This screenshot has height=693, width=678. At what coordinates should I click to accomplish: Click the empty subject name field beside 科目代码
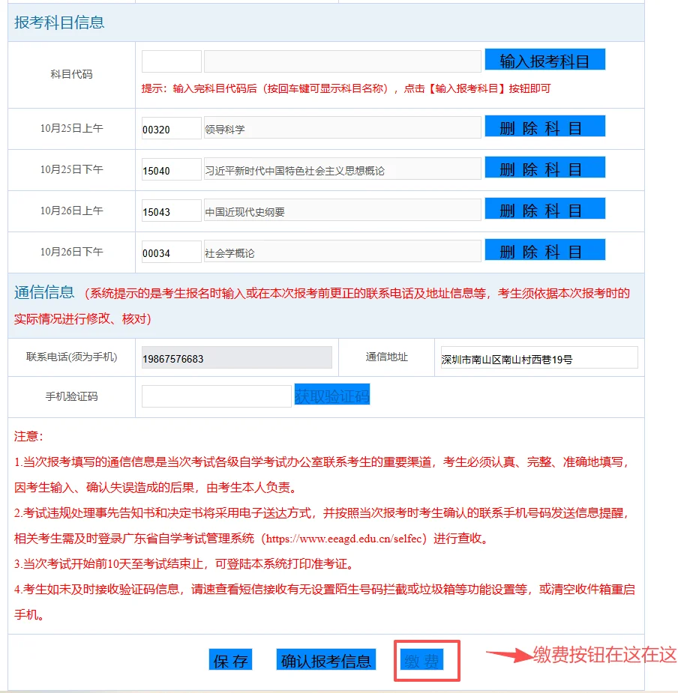tap(342, 62)
